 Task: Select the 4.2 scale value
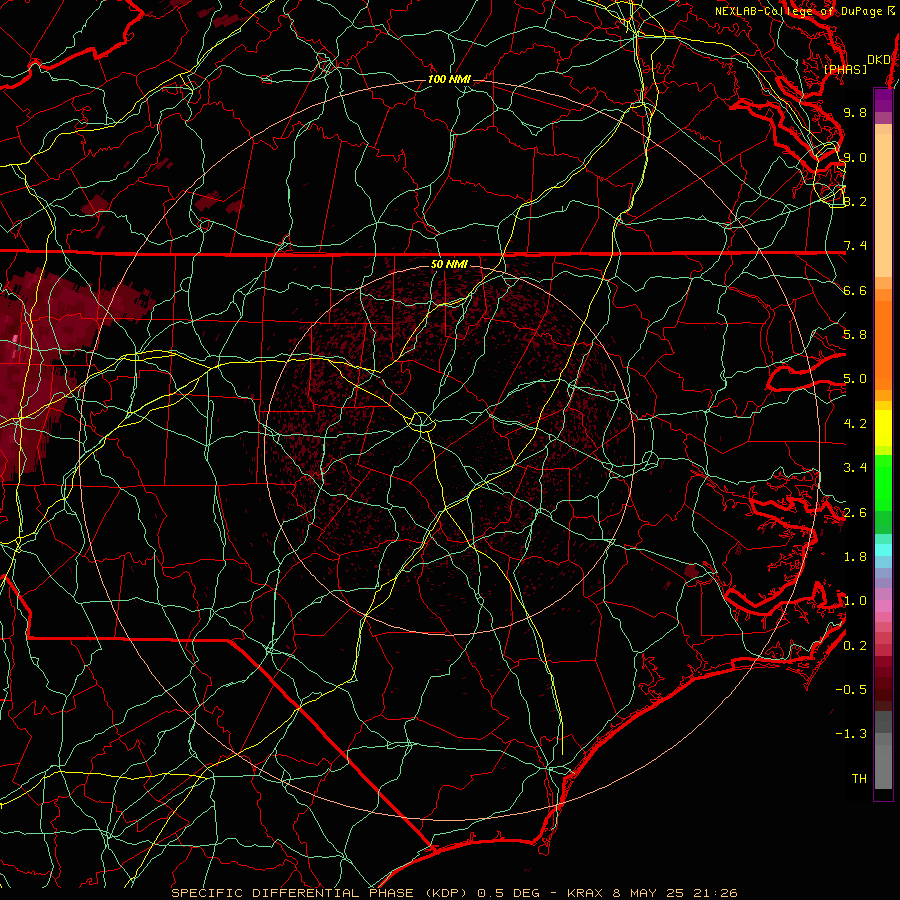pos(855,424)
